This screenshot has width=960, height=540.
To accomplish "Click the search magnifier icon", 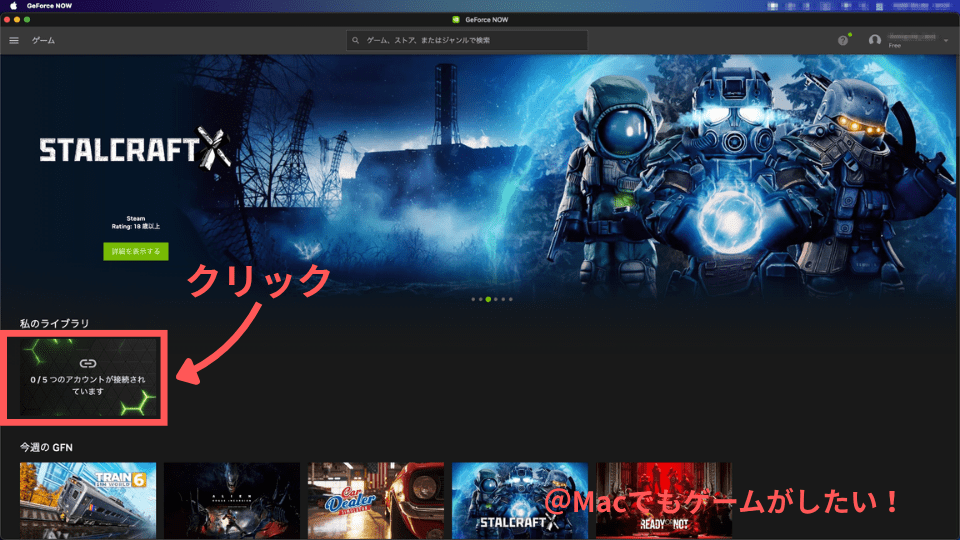I will (x=356, y=41).
